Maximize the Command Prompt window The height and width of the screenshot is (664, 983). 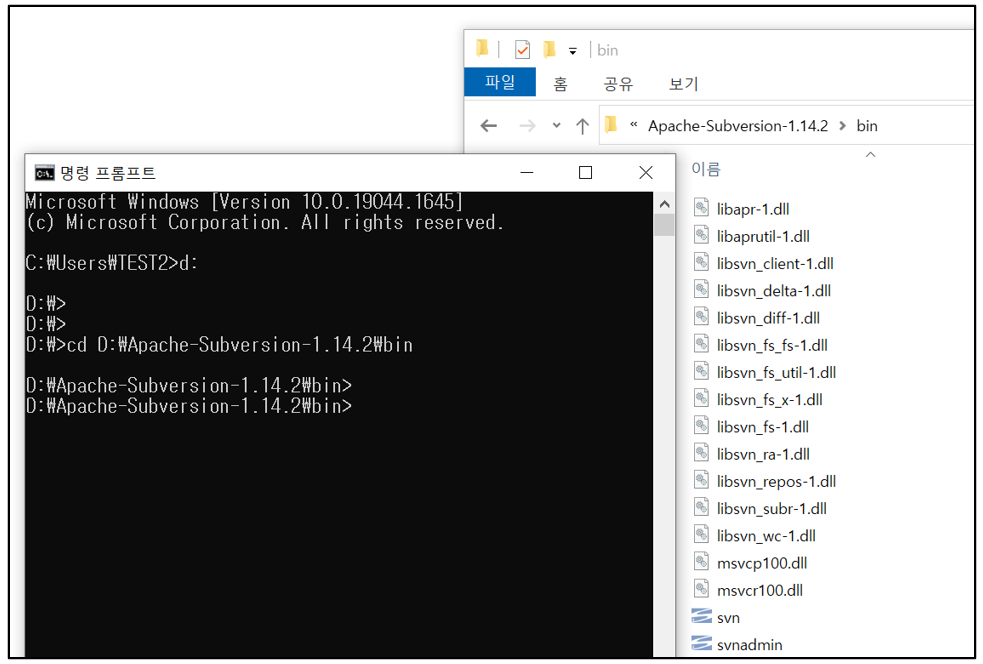pyautogui.click(x=586, y=172)
